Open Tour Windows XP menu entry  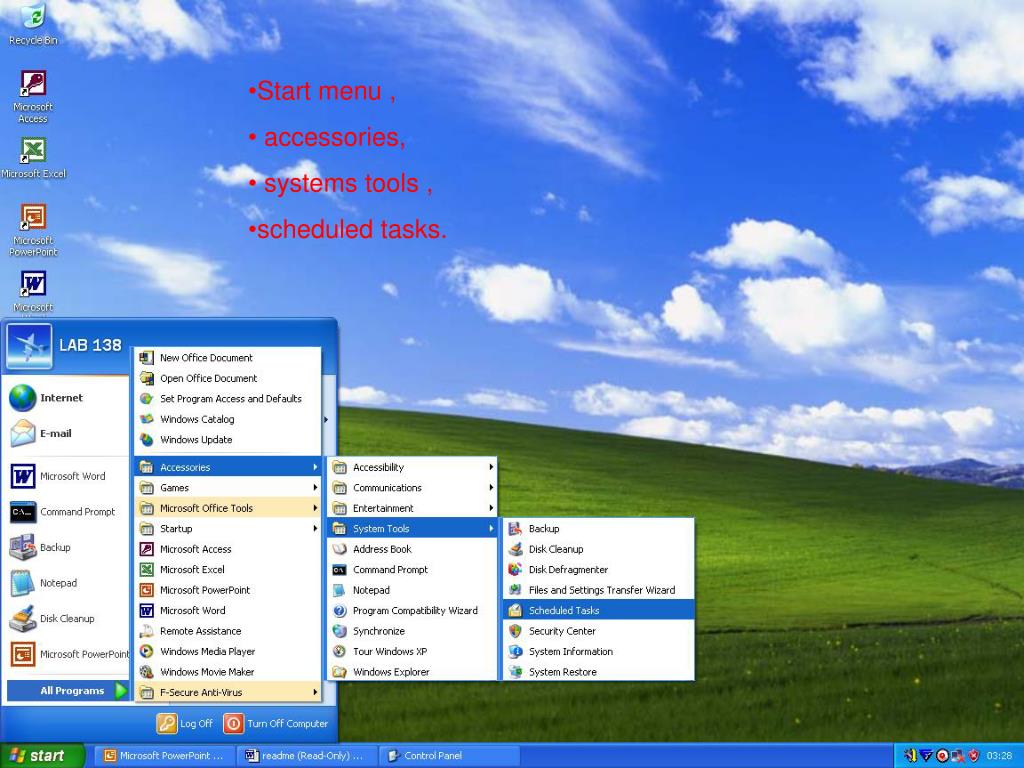point(413,651)
